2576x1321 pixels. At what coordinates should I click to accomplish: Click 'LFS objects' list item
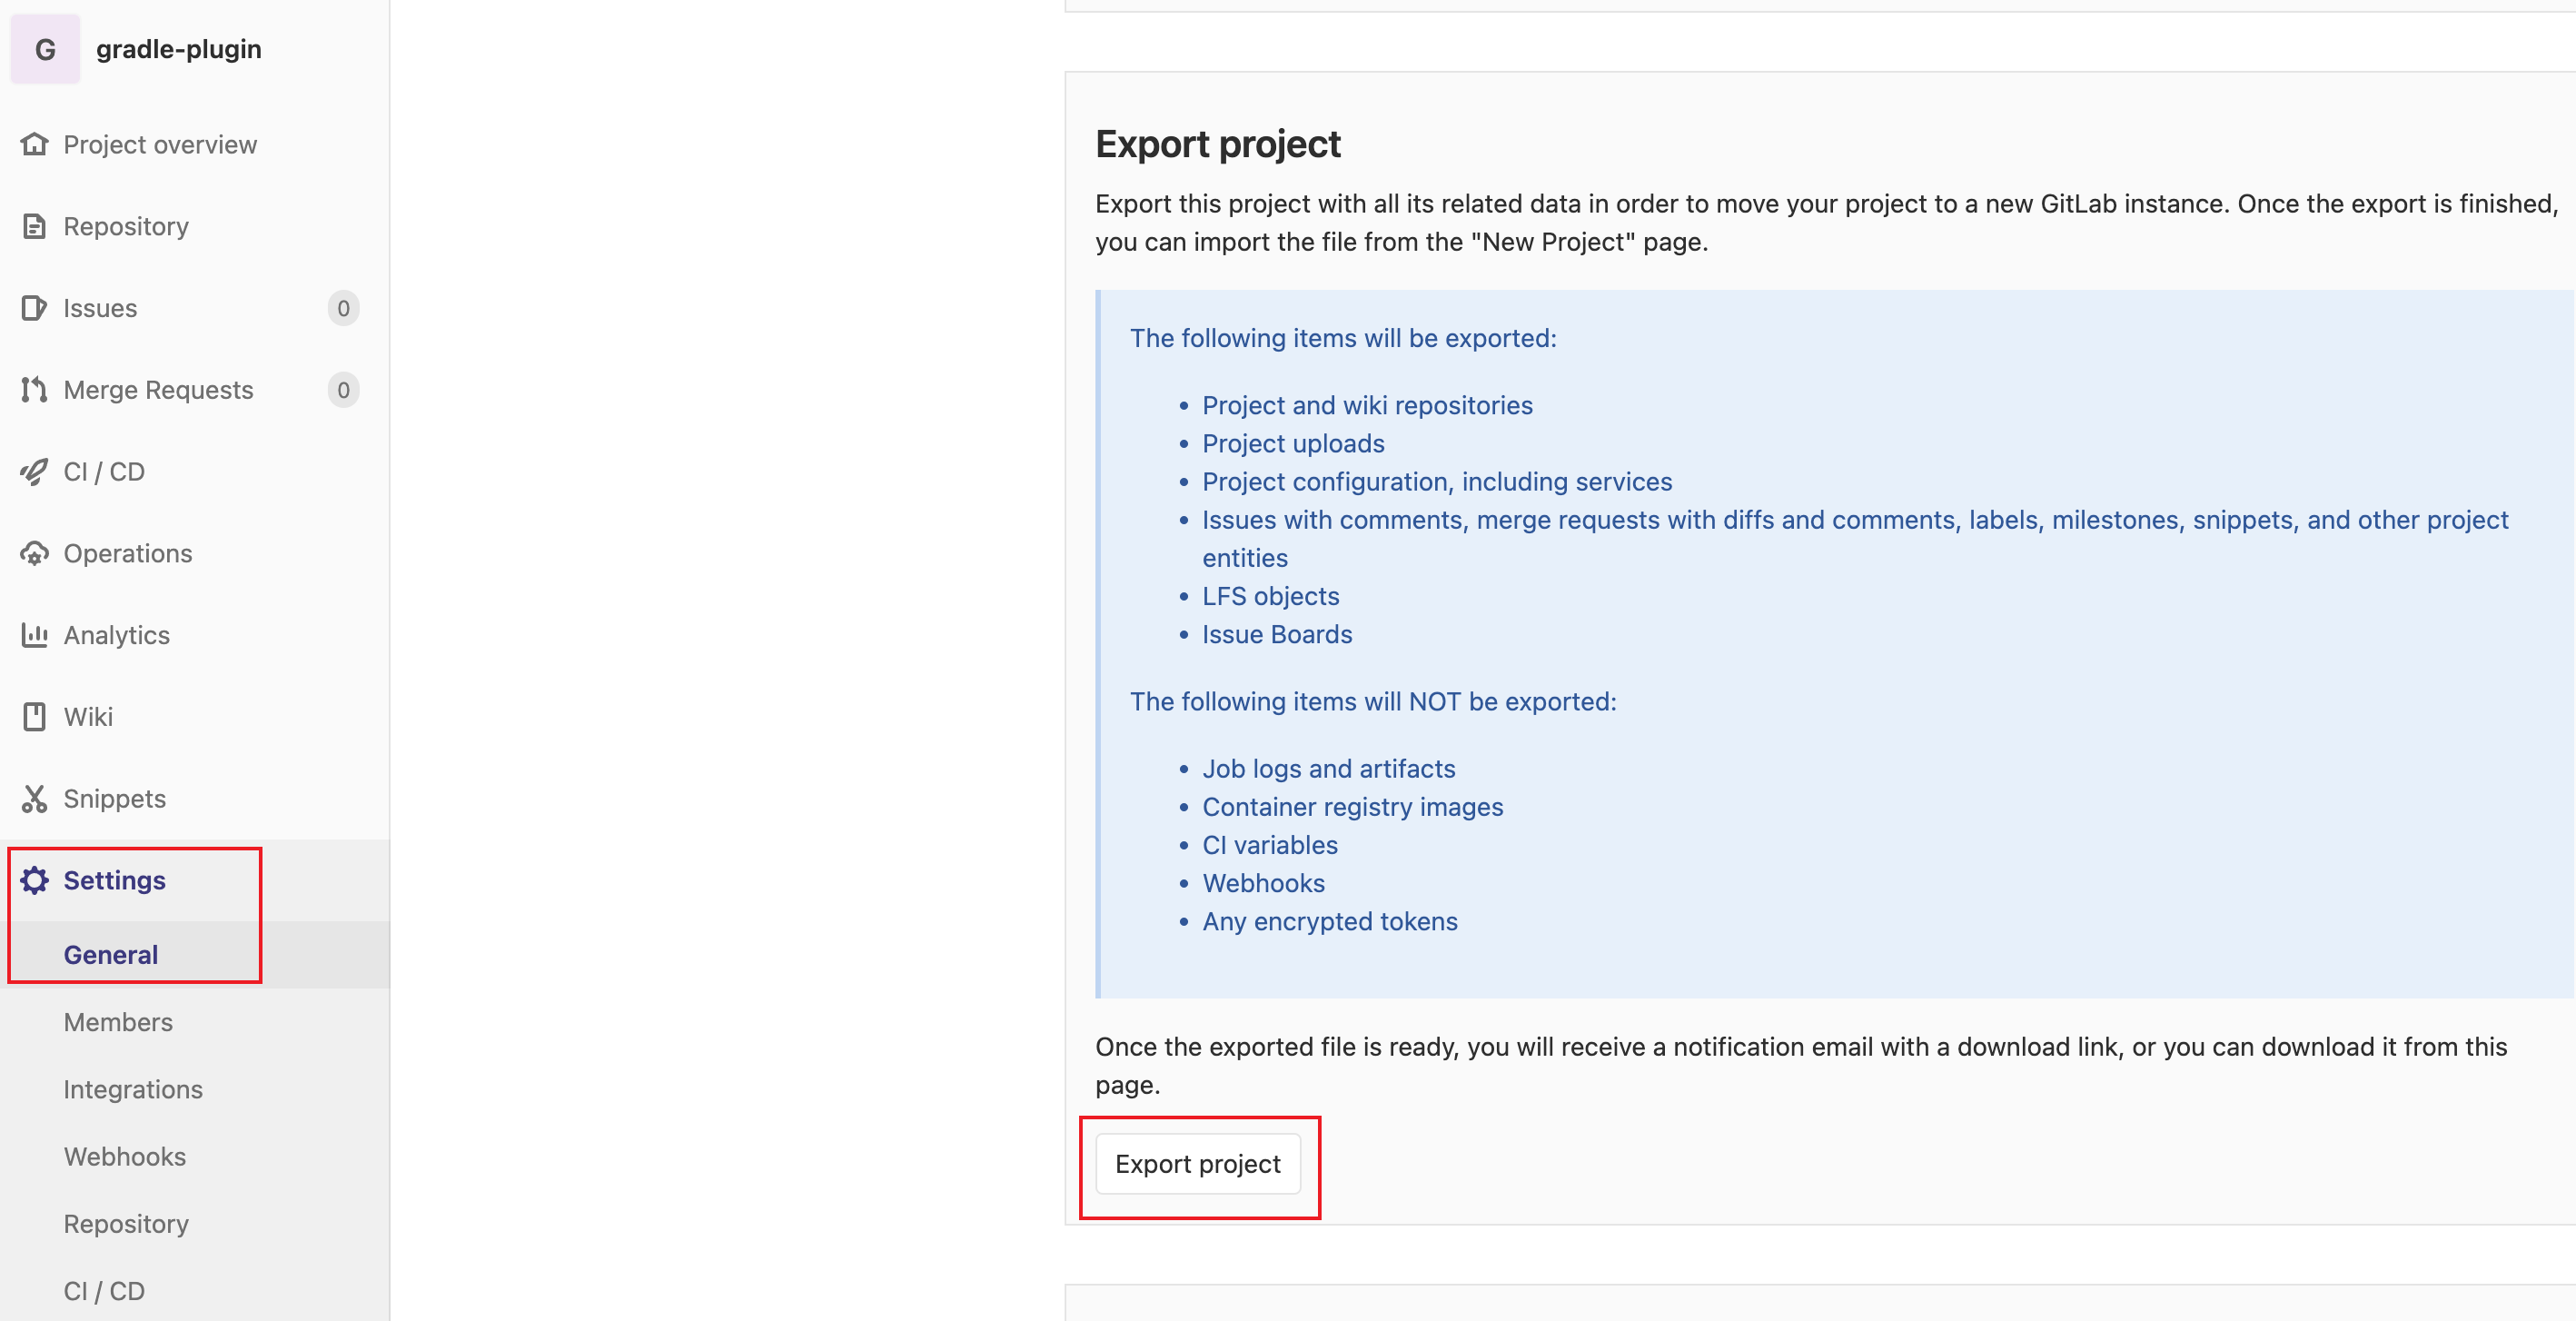coord(1271,596)
